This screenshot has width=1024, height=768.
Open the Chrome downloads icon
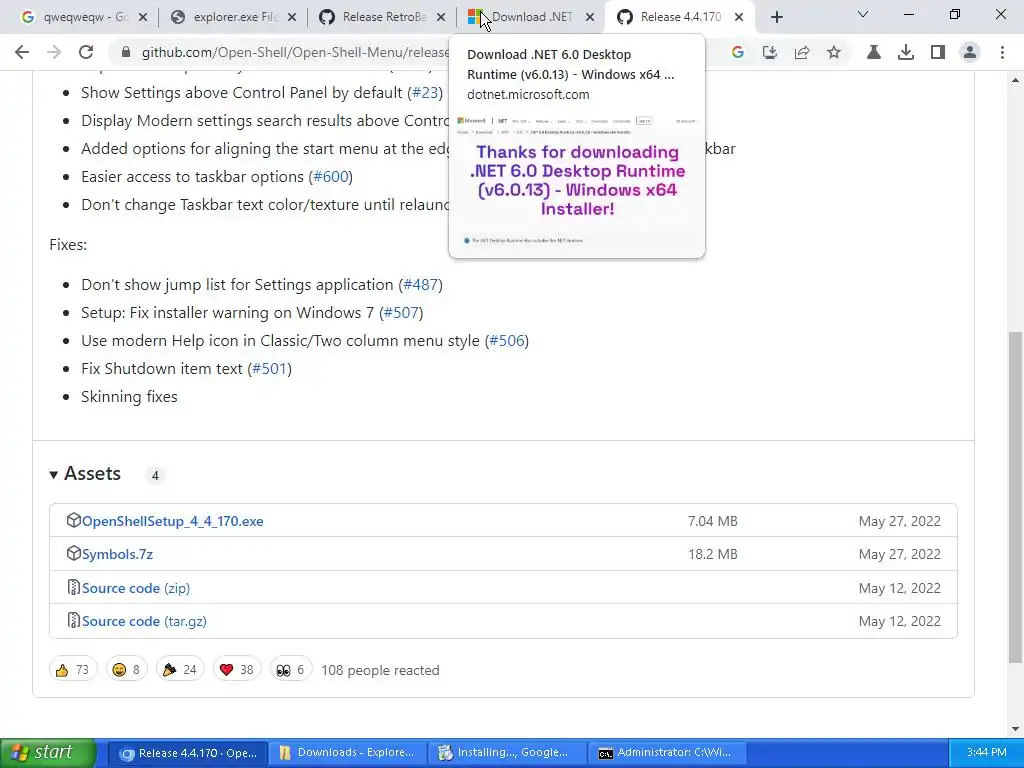(x=905, y=52)
